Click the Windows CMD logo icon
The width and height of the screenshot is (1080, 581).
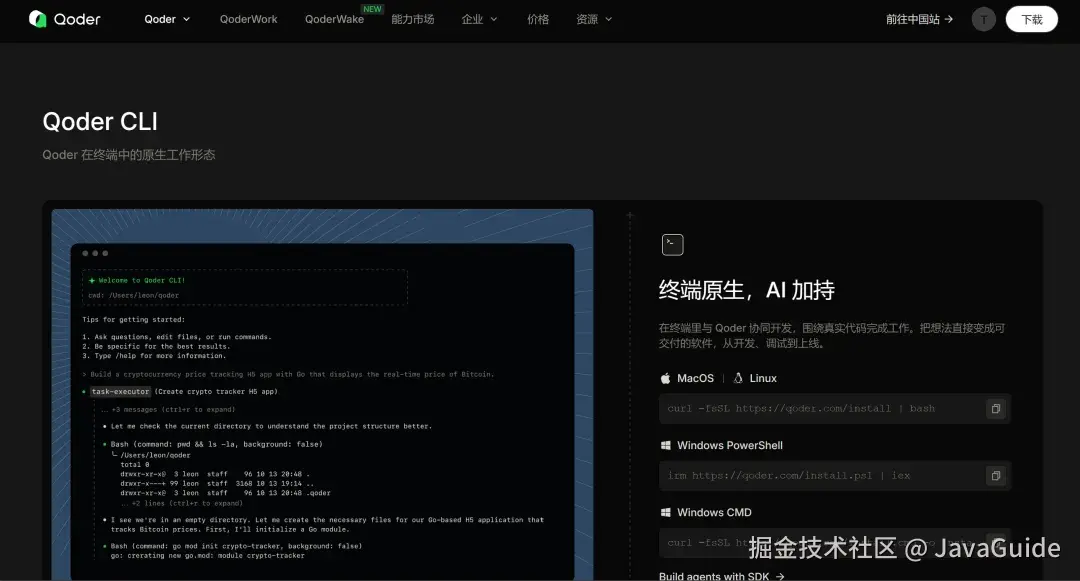665,512
